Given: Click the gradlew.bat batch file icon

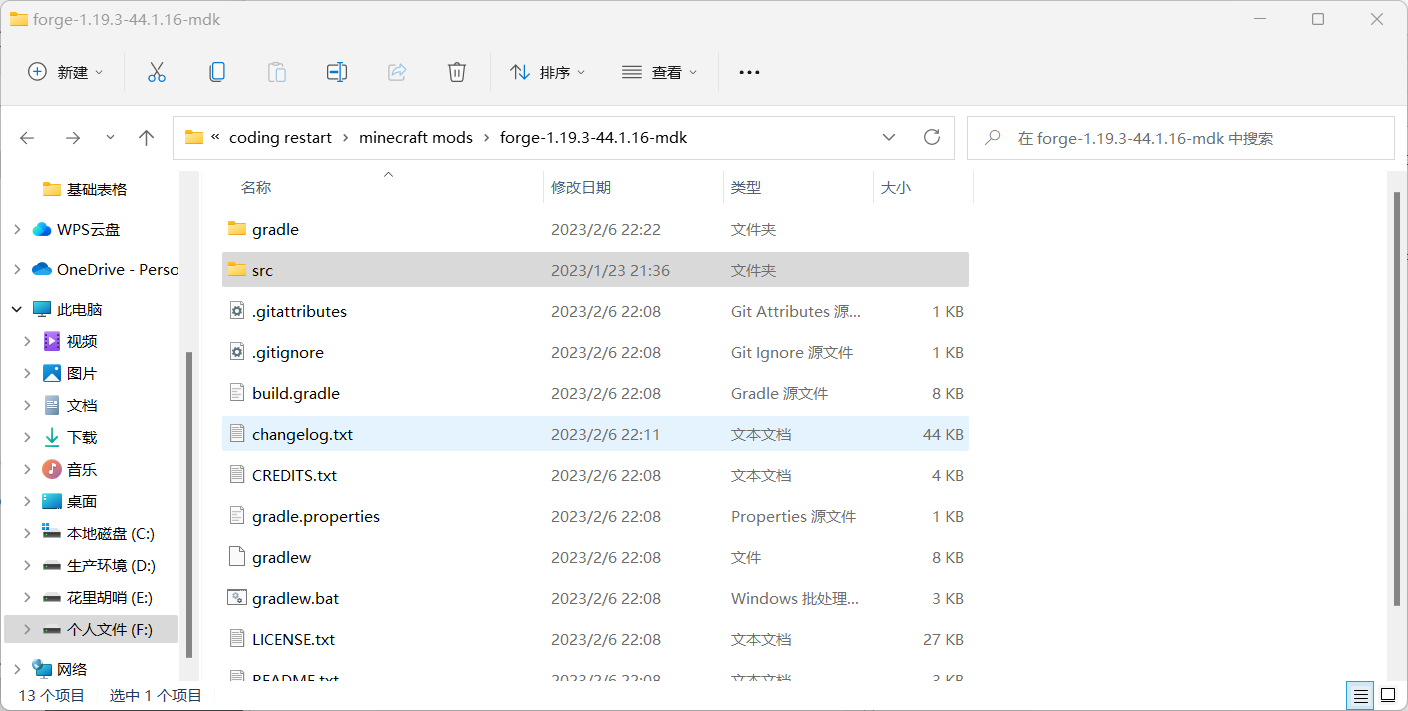Looking at the screenshot, I should click(236, 598).
